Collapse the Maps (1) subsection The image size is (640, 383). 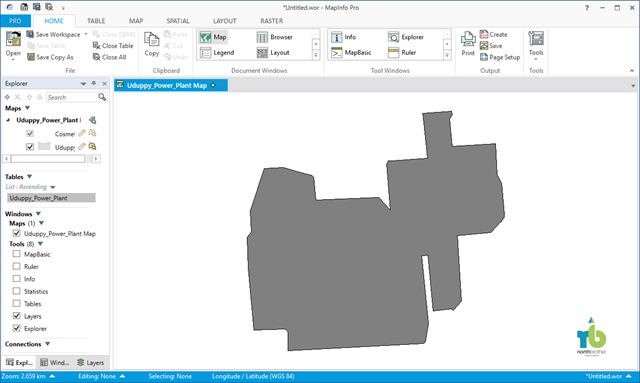pyautogui.click(x=41, y=223)
